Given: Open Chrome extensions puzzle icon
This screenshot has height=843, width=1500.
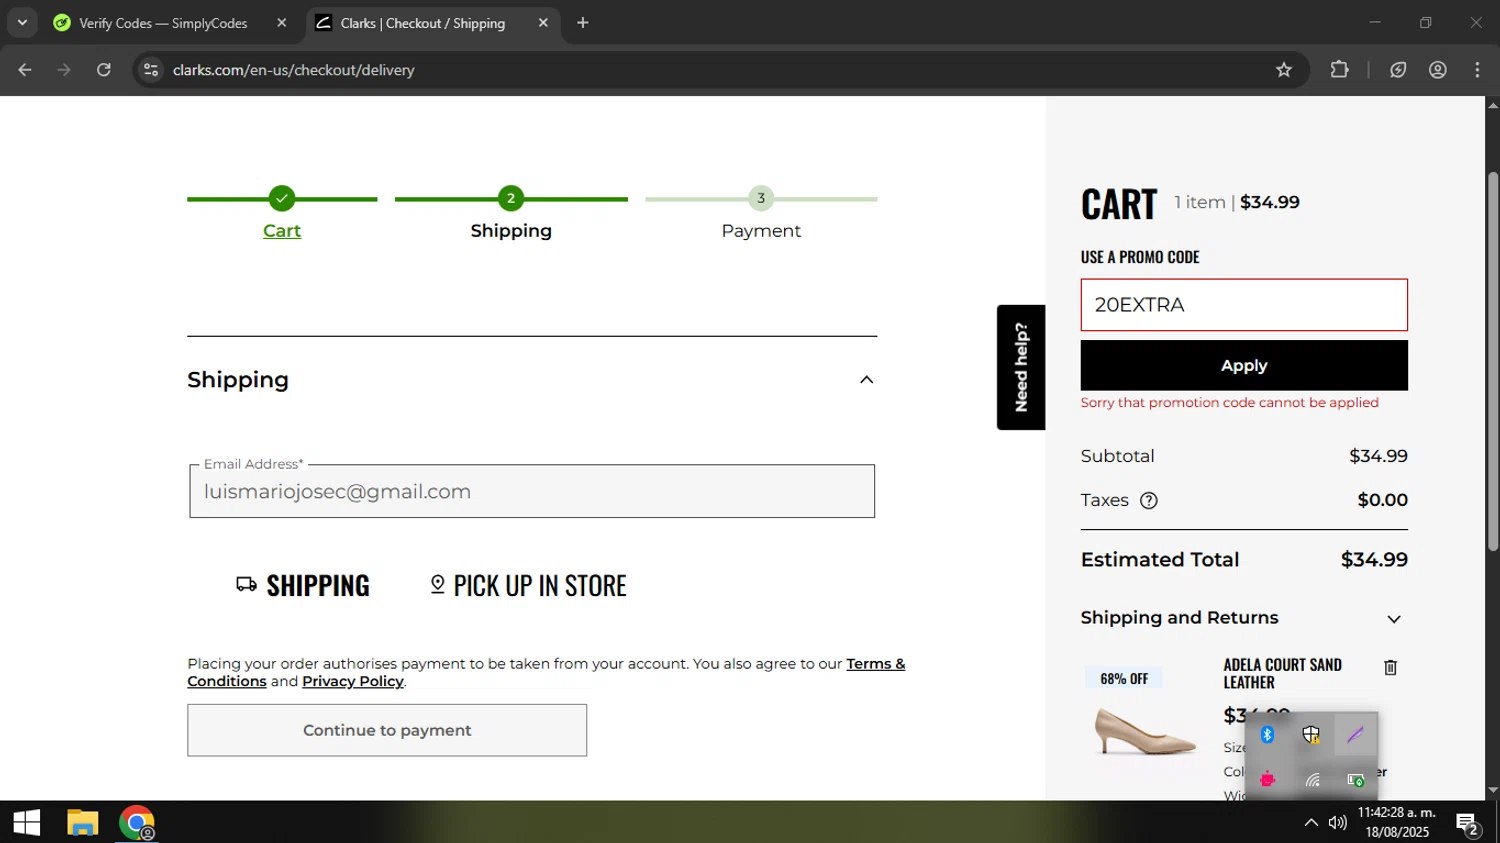Looking at the screenshot, I should click(x=1339, y=70).
